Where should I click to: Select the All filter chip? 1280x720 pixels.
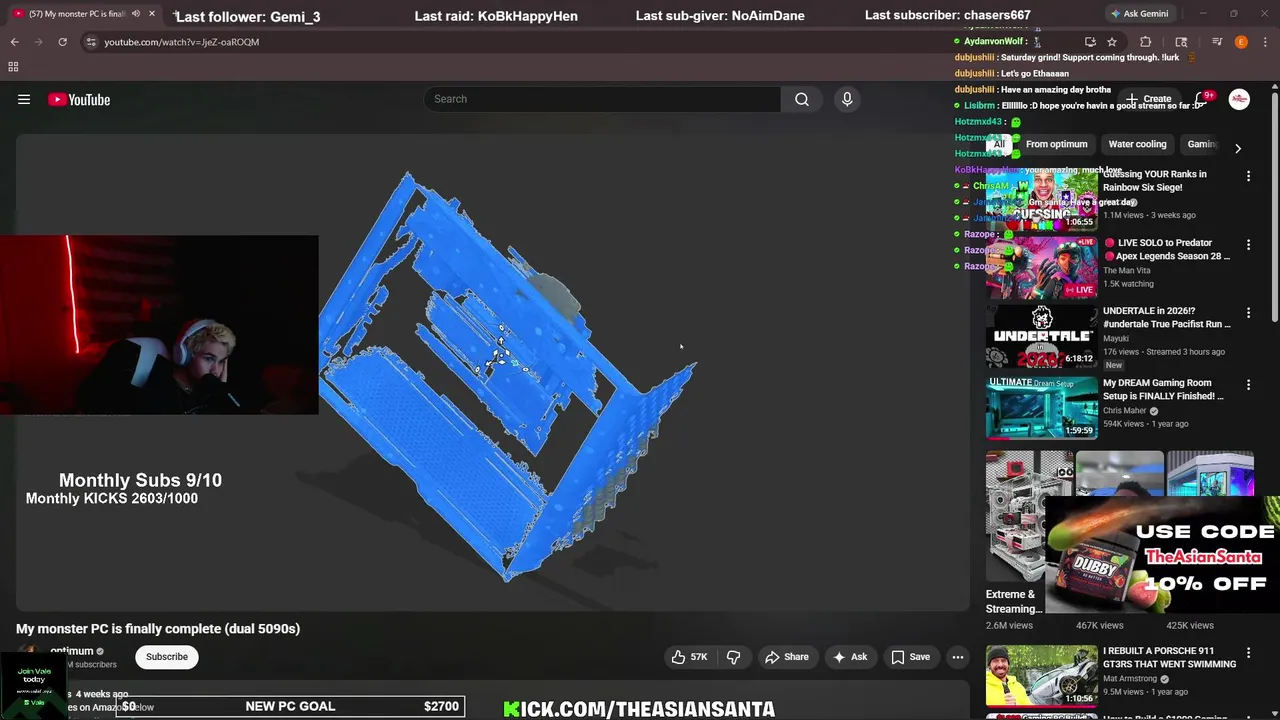[998, 144]
